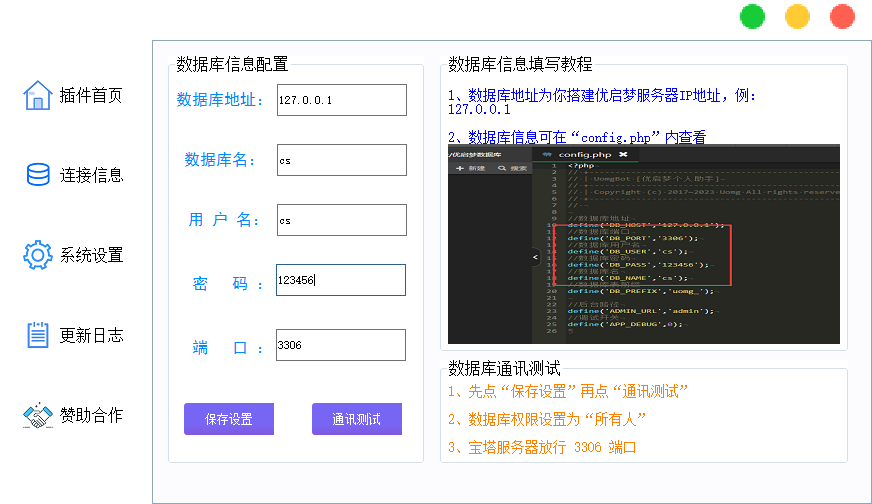Open the 插件首页 menu label

[x=91, y=96]
